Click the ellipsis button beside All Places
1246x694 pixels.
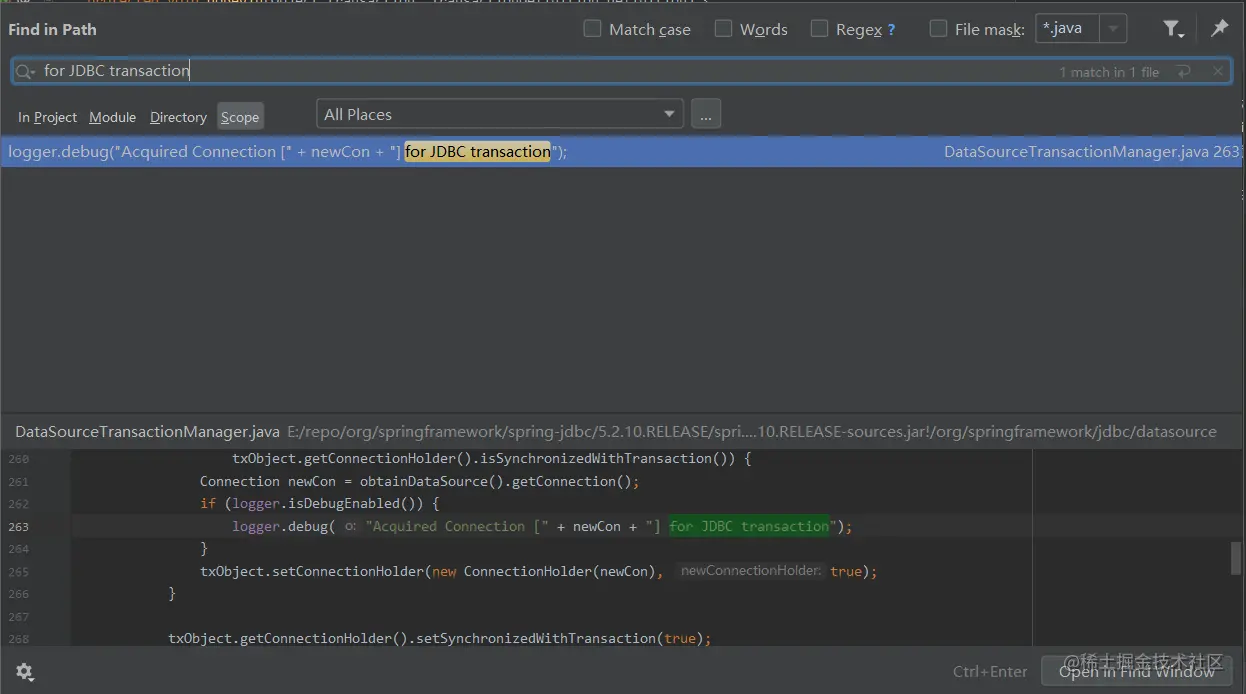[x=705, y=114]
